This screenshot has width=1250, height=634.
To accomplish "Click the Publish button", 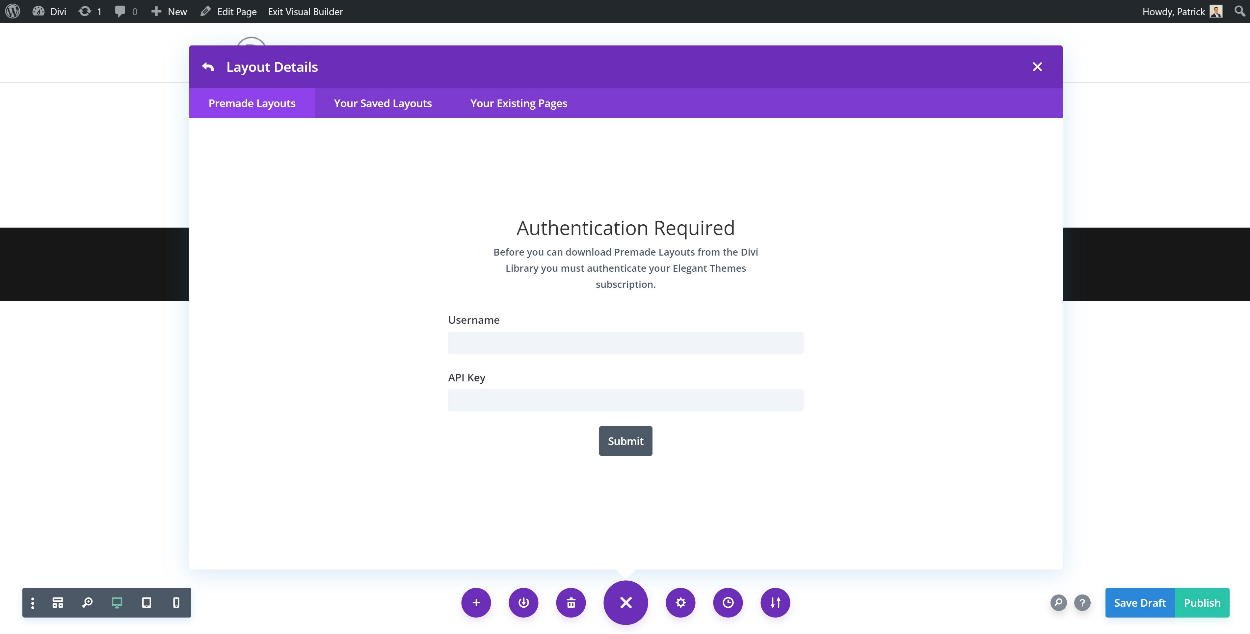I will click(1202, 603).
